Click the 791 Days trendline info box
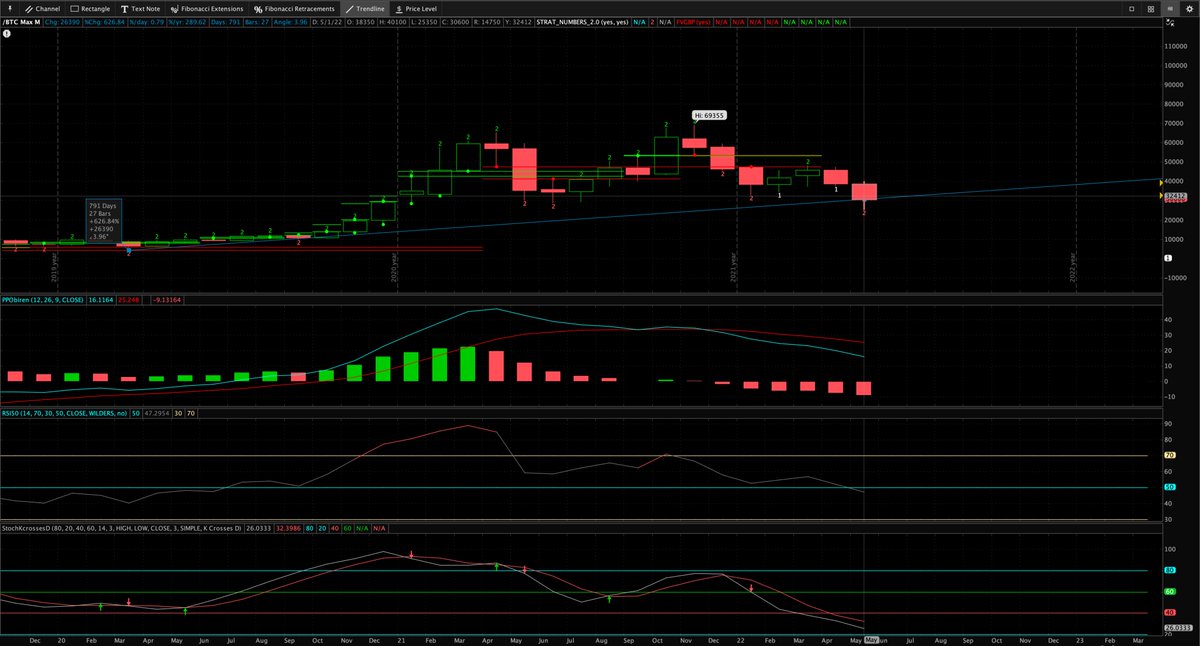The image size is (1200, 646). click(x=106, y=221)
